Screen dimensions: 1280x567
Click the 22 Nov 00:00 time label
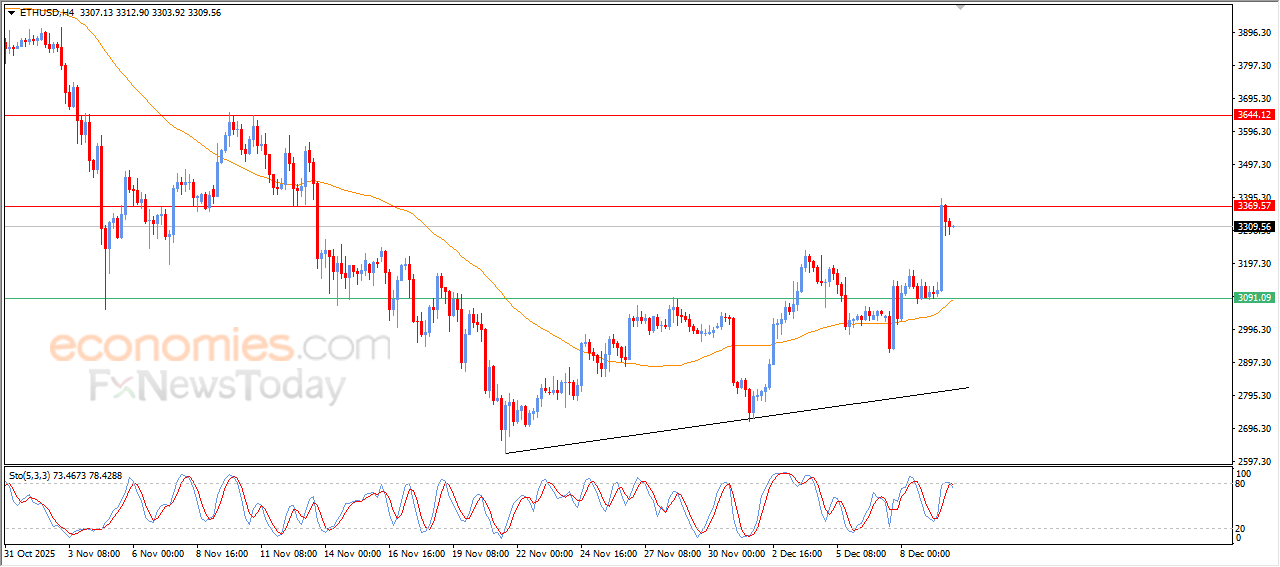pyautogui.click(x=545, y=552)
